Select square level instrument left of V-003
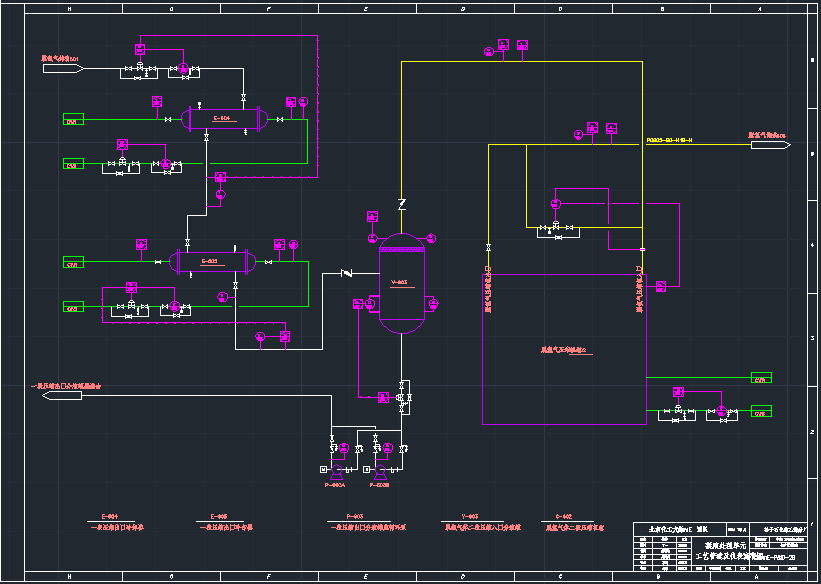This screenshot has width=821, height=584. tap(358, 304)
